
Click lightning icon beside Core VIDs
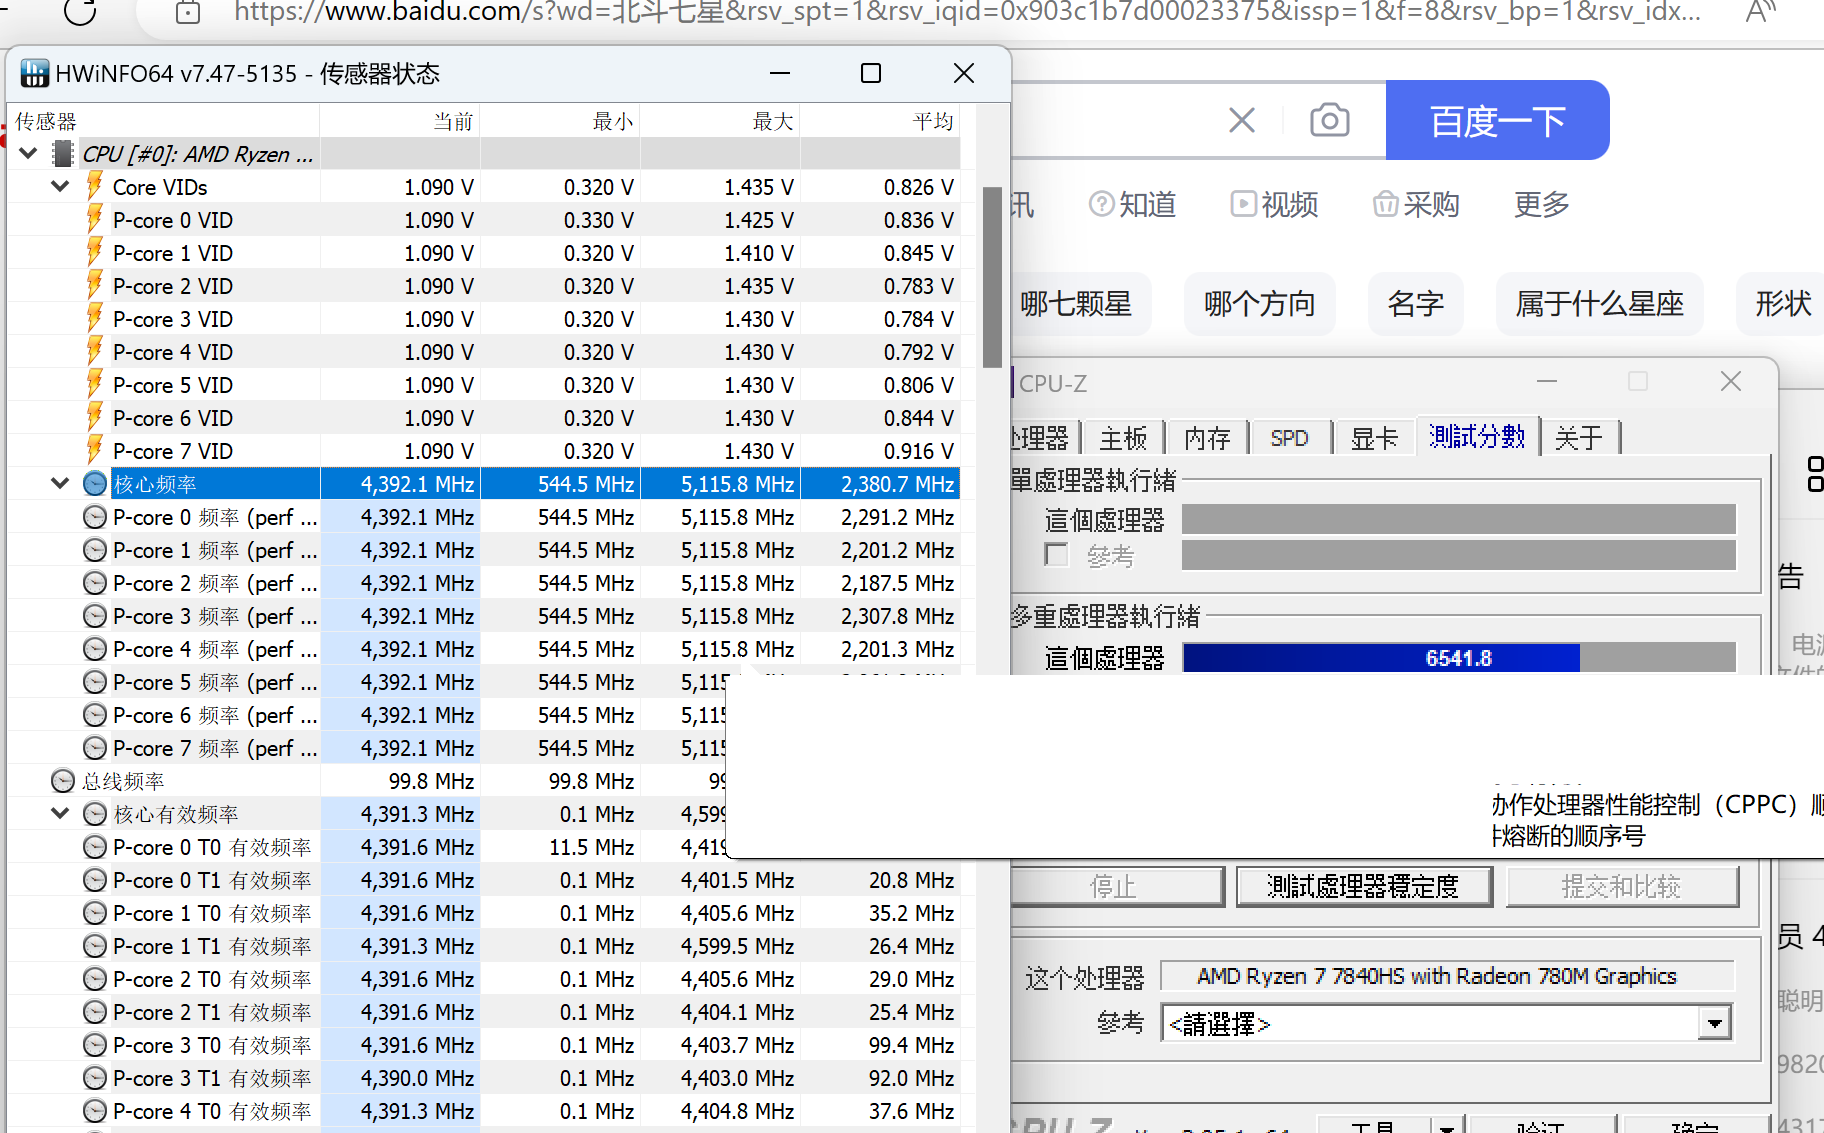[x=95, y=186]
